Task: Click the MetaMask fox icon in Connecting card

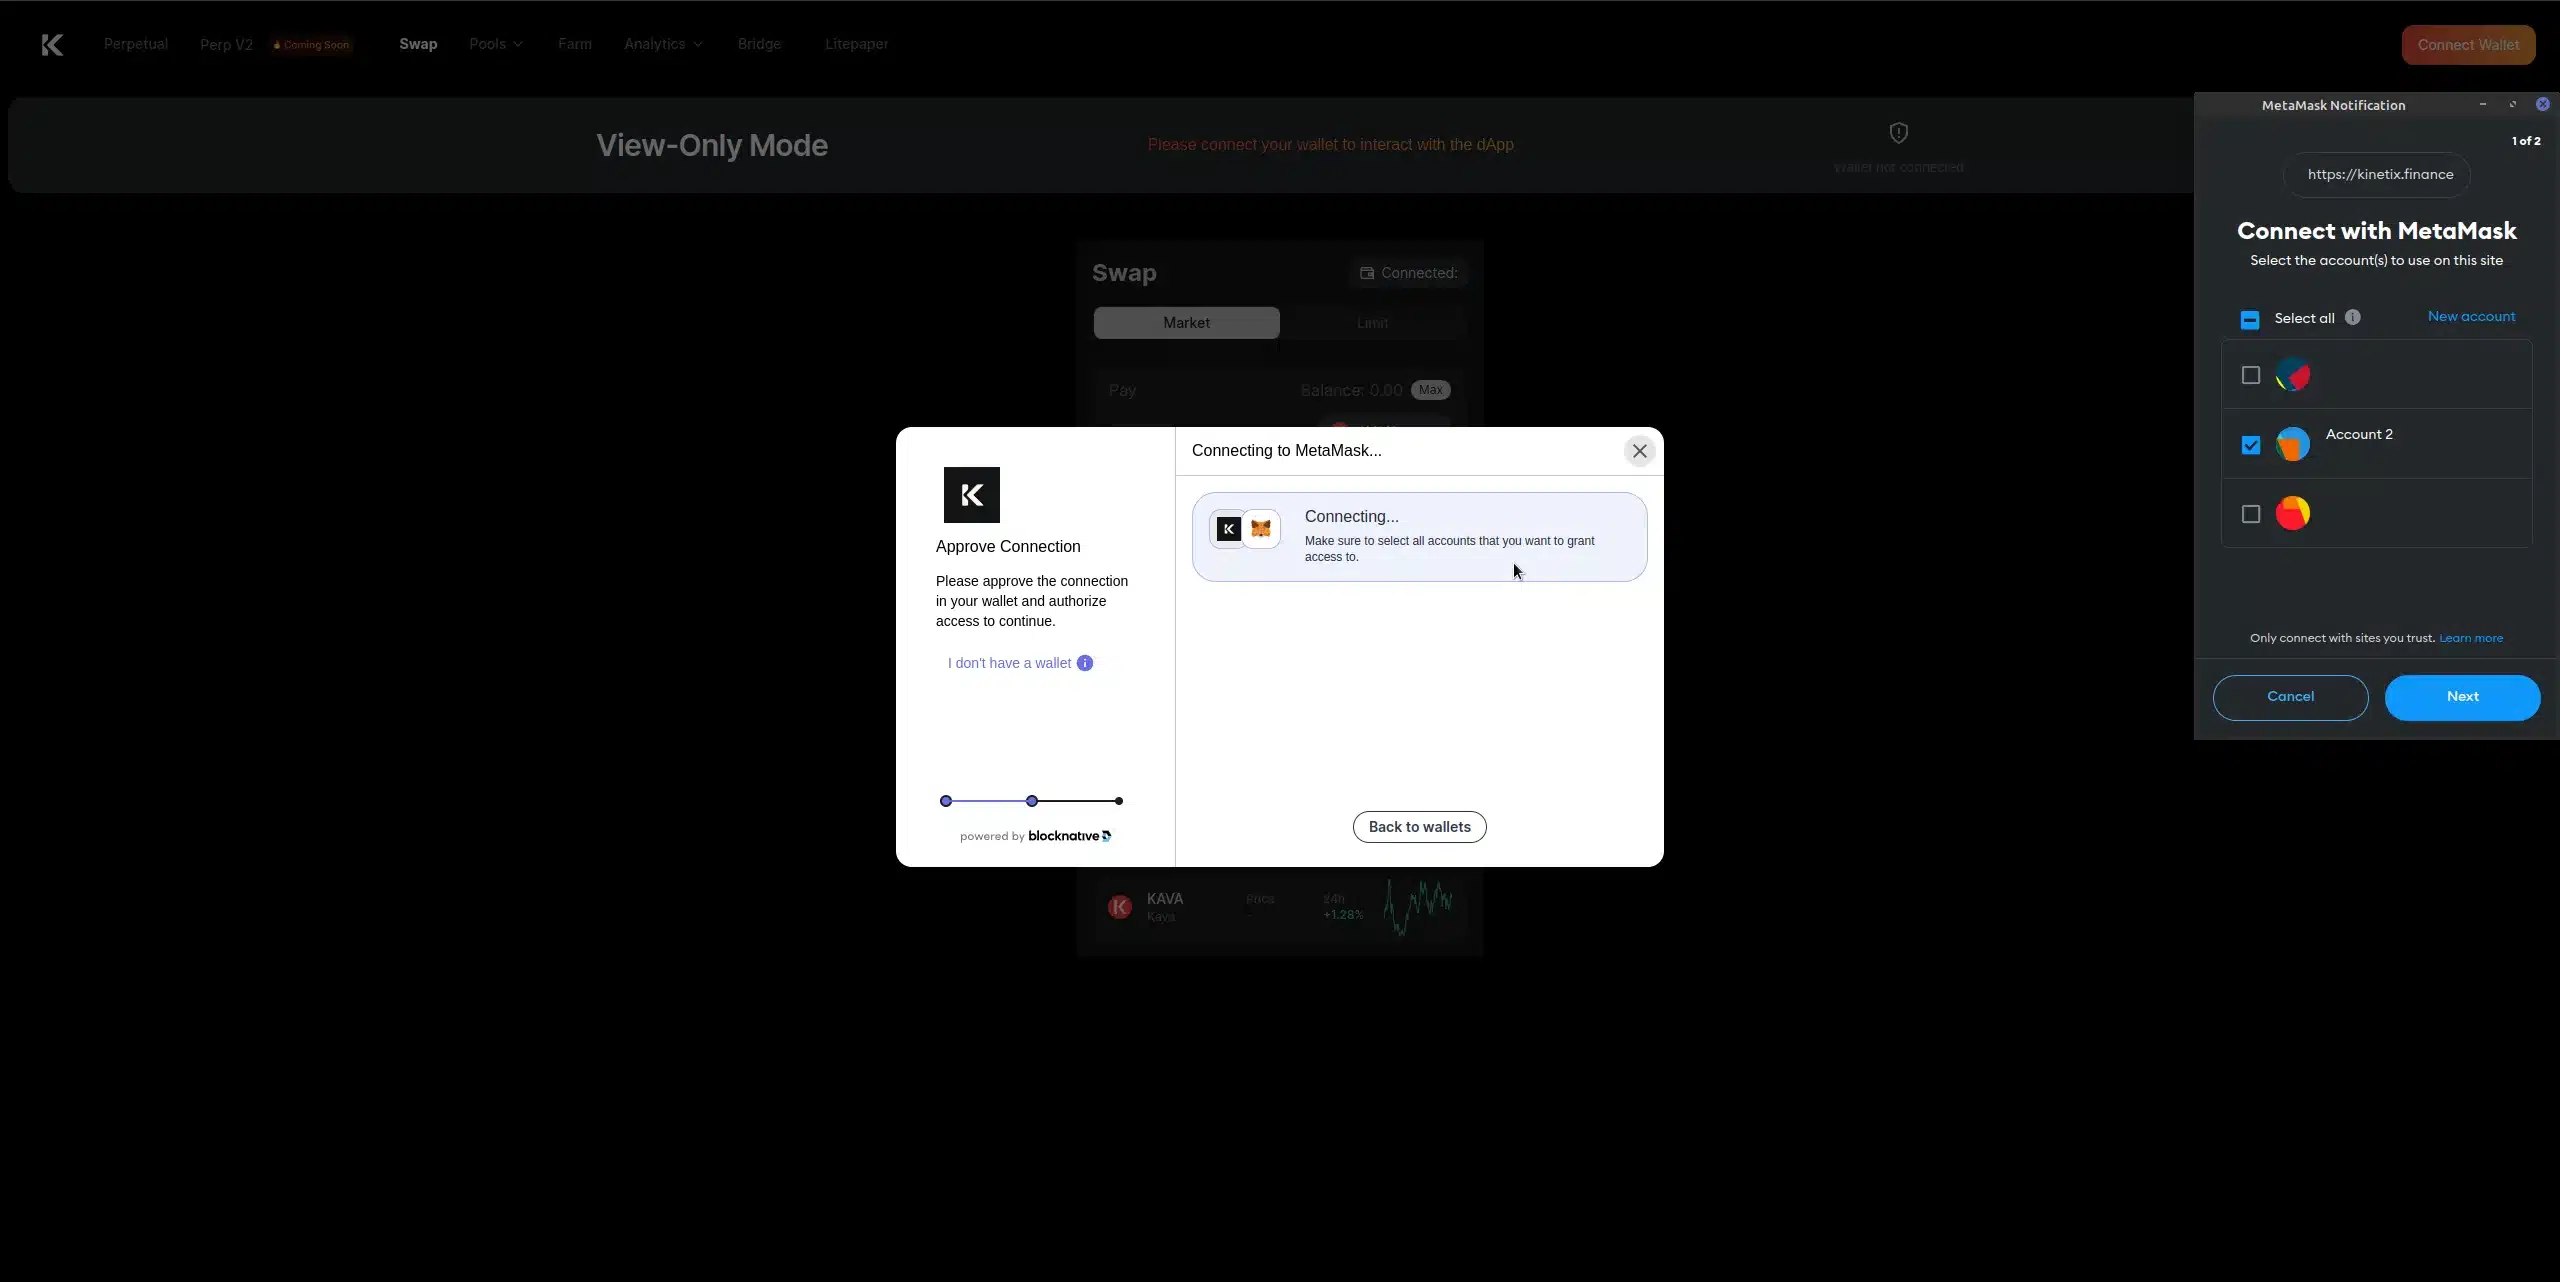Action: pos(1261,529)
